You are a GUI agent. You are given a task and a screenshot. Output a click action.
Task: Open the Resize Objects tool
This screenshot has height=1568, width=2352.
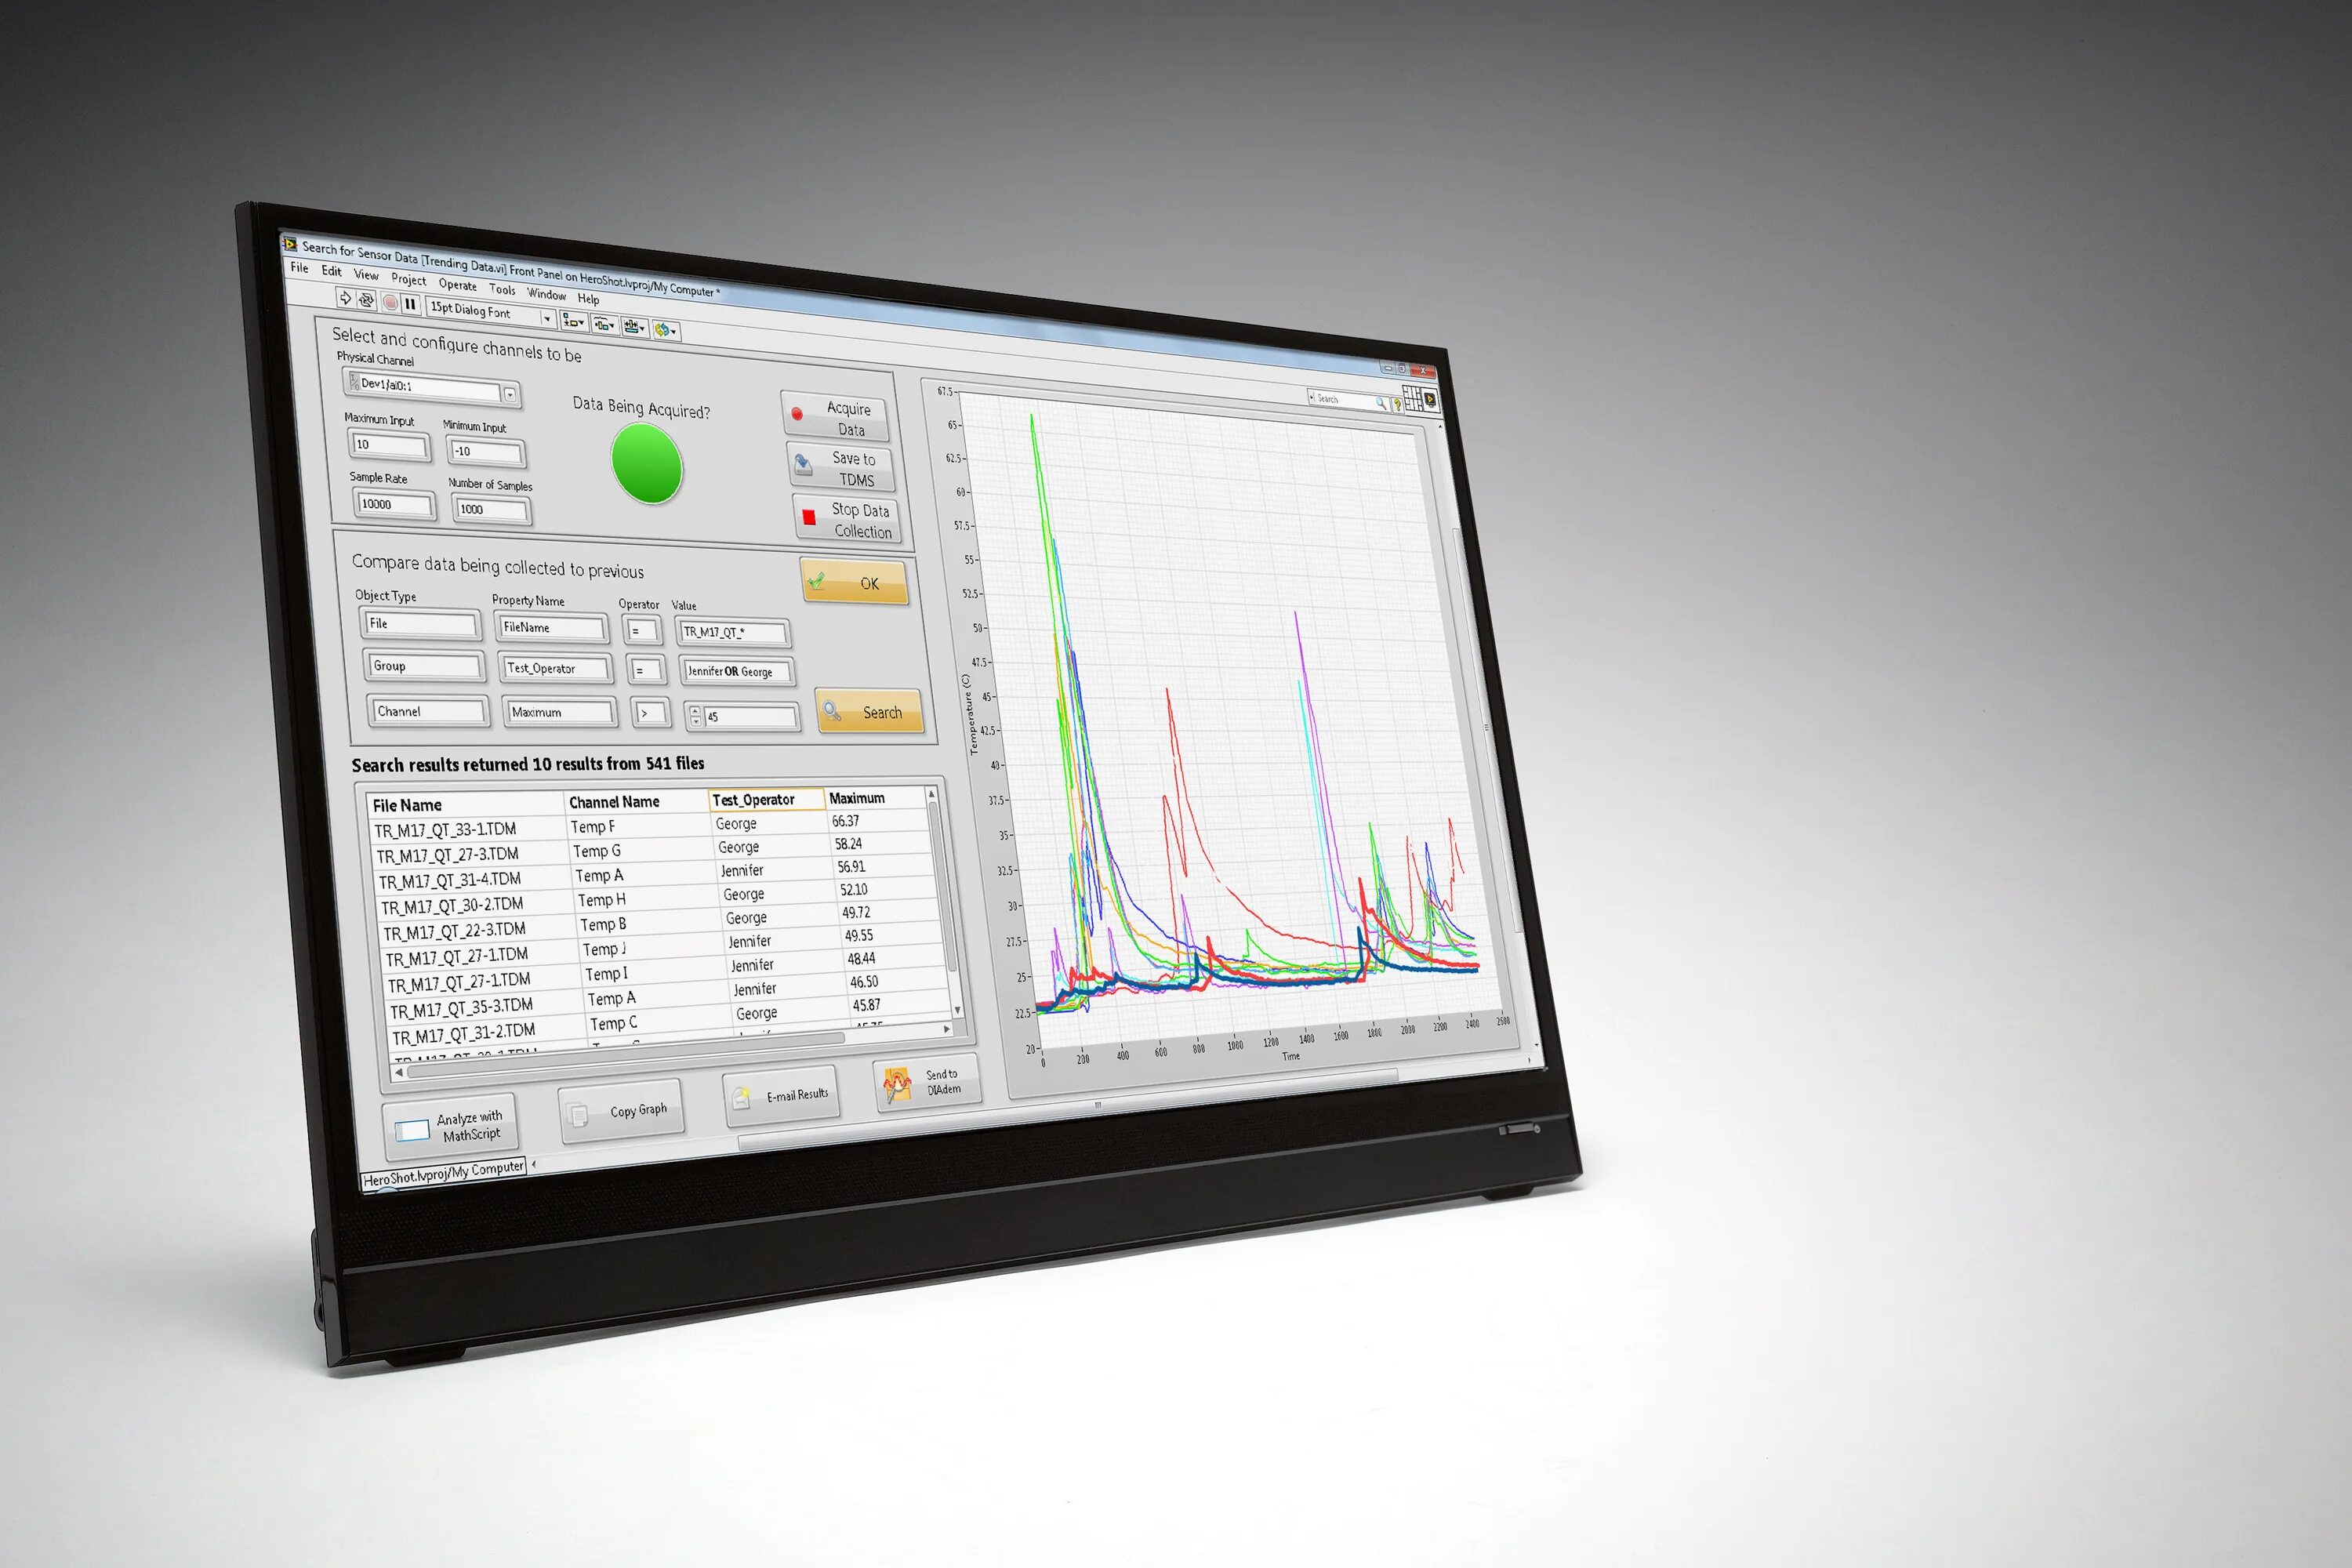(634, 326)
